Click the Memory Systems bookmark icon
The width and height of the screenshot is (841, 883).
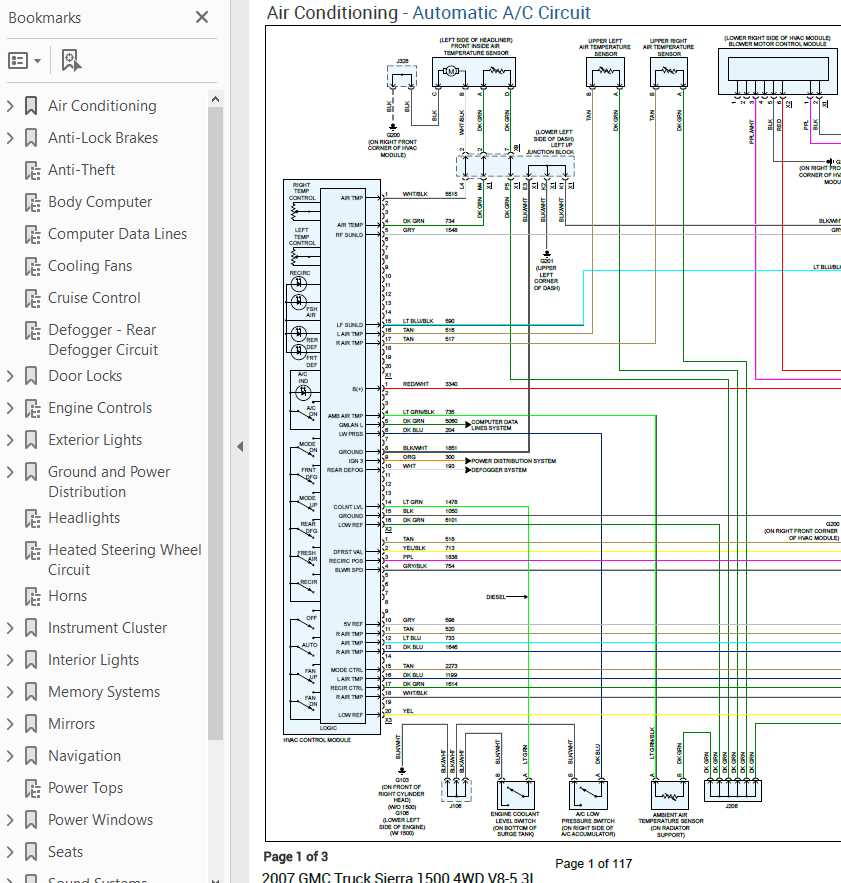point(32,692)
